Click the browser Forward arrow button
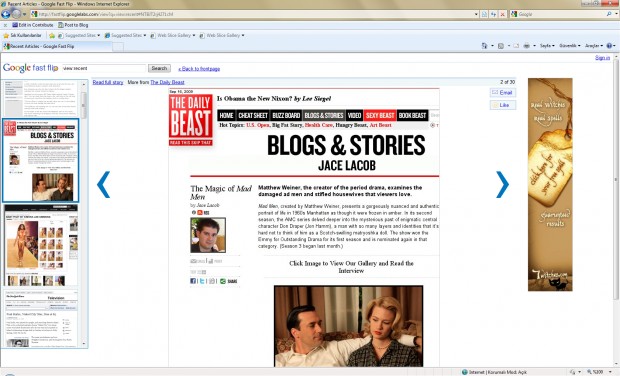The height and width of the screenshot is (376, 620). [16, 14]
